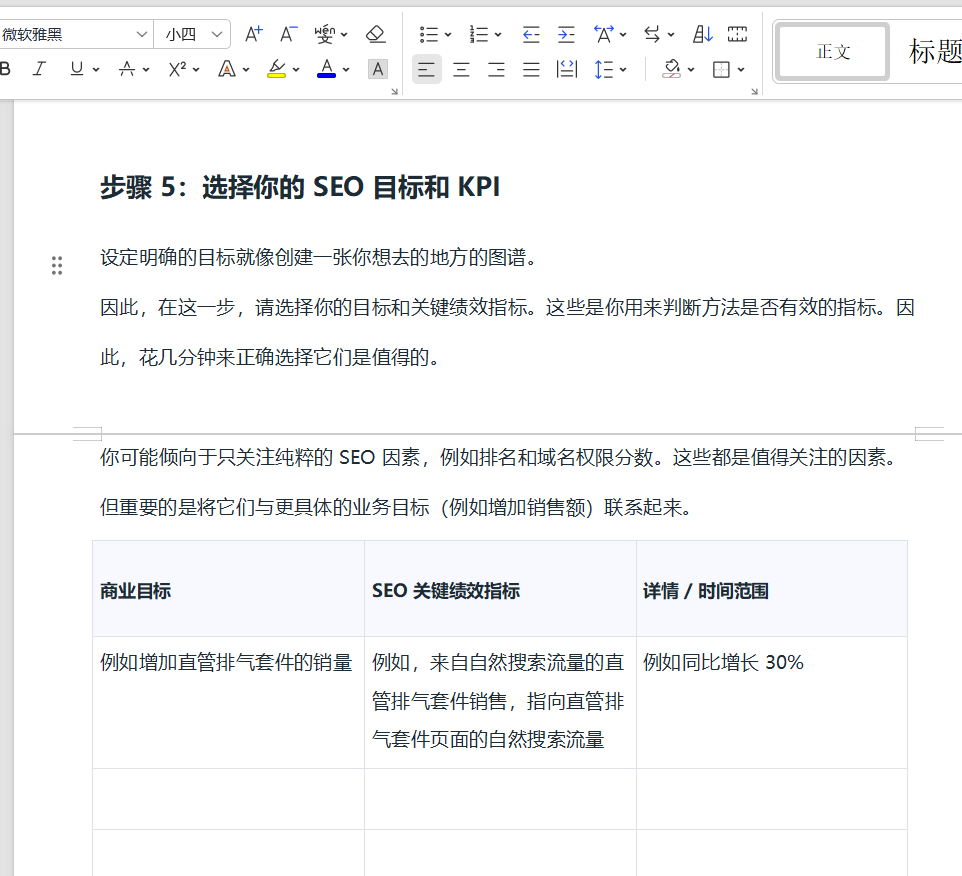Apply justified text alignment
This screenshot has height=876, width=962.
[x=531, y=69]
